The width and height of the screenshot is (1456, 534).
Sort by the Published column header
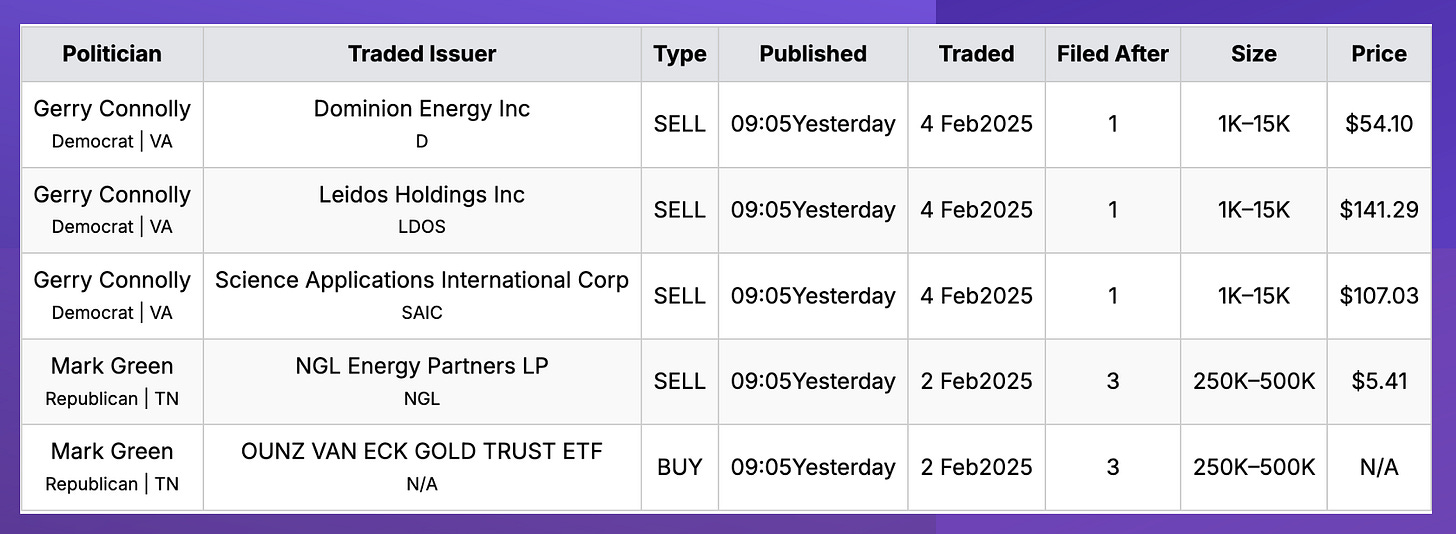tap(813, 54)
